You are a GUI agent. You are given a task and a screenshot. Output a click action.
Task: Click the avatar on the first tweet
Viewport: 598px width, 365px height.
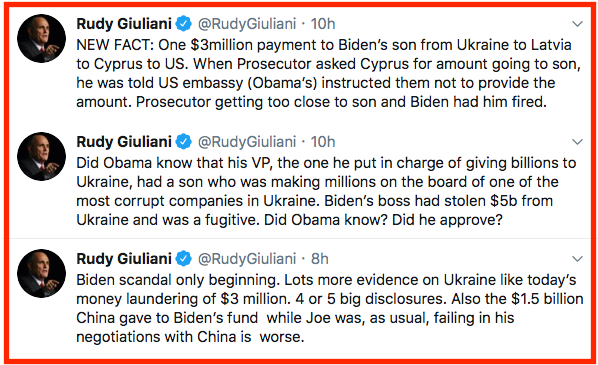pyautogui.click(x=42, y=39)
